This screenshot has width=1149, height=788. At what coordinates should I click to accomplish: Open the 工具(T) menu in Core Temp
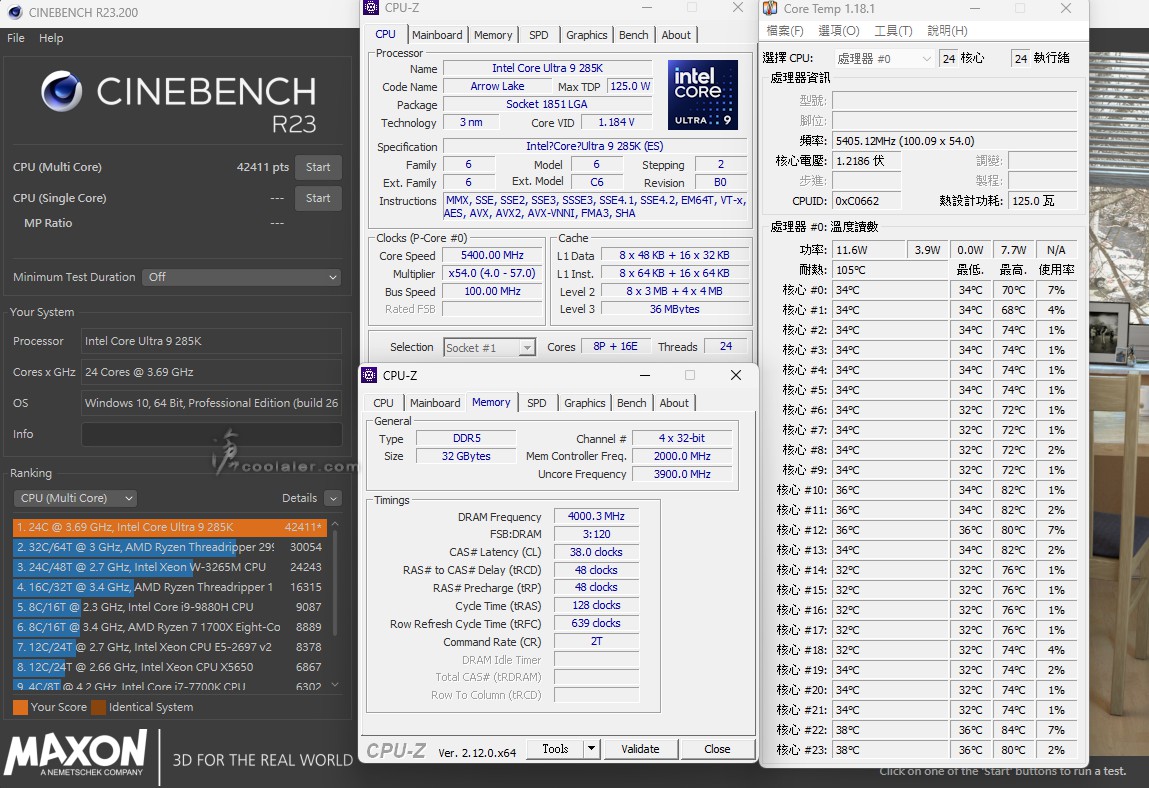[893, 31]
